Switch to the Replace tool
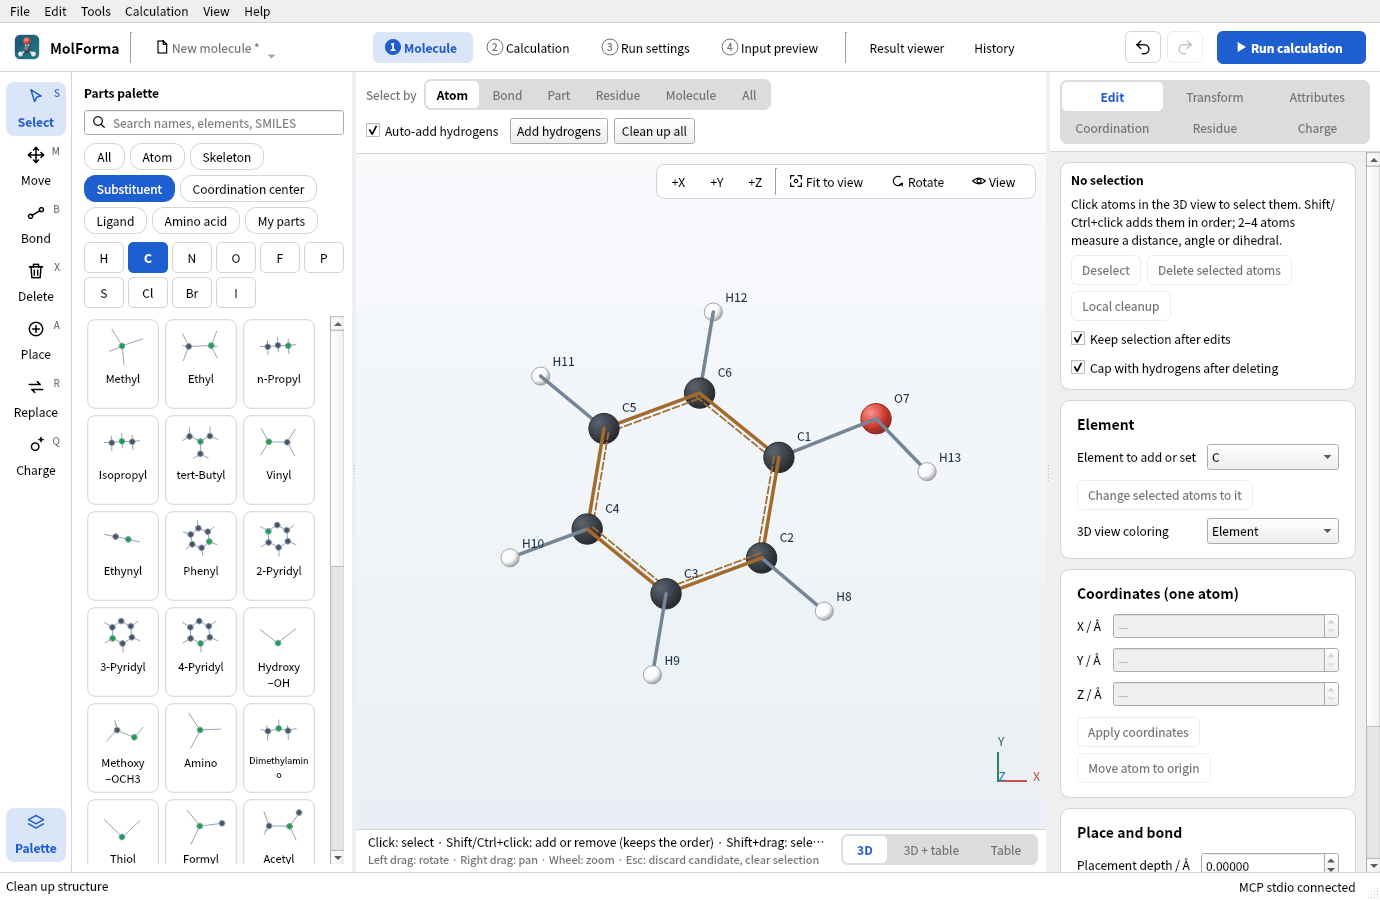 [x=36, y=398]
